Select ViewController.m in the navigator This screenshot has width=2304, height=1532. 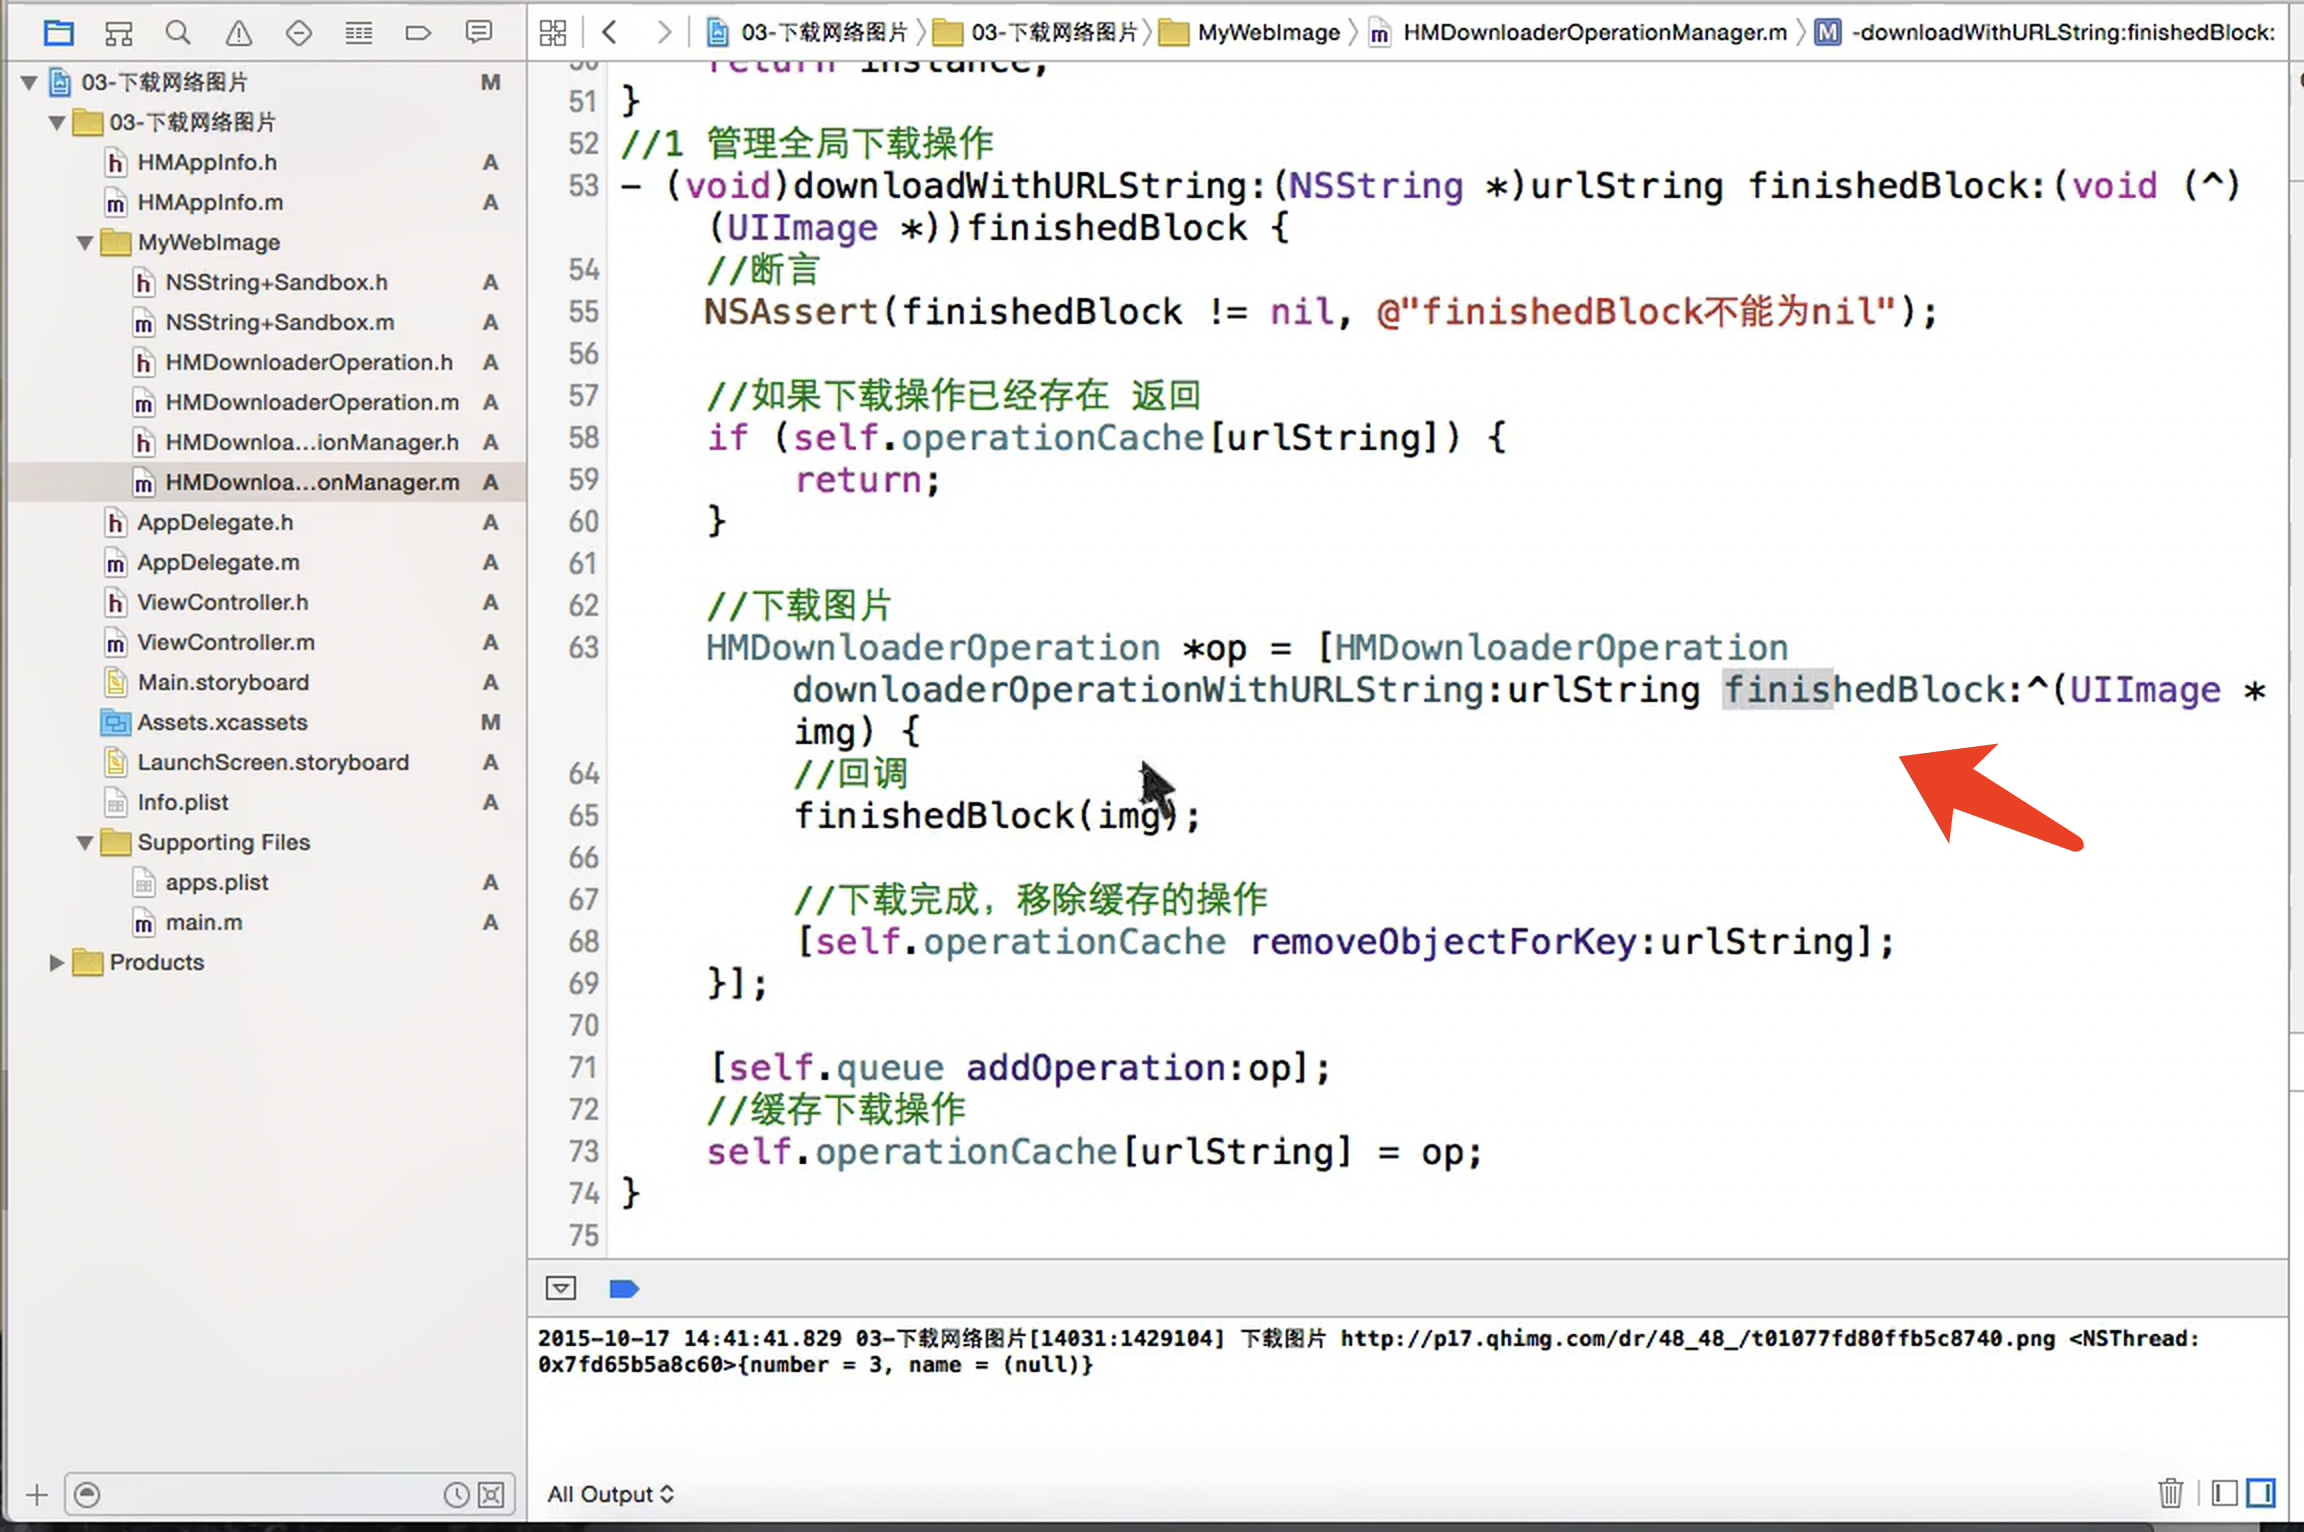[225, 643]
